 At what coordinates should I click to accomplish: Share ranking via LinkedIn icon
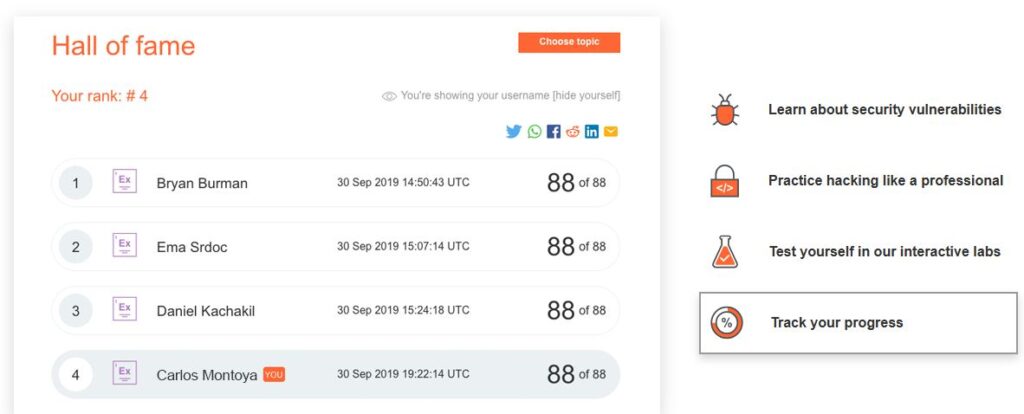(x=592, y=132)
